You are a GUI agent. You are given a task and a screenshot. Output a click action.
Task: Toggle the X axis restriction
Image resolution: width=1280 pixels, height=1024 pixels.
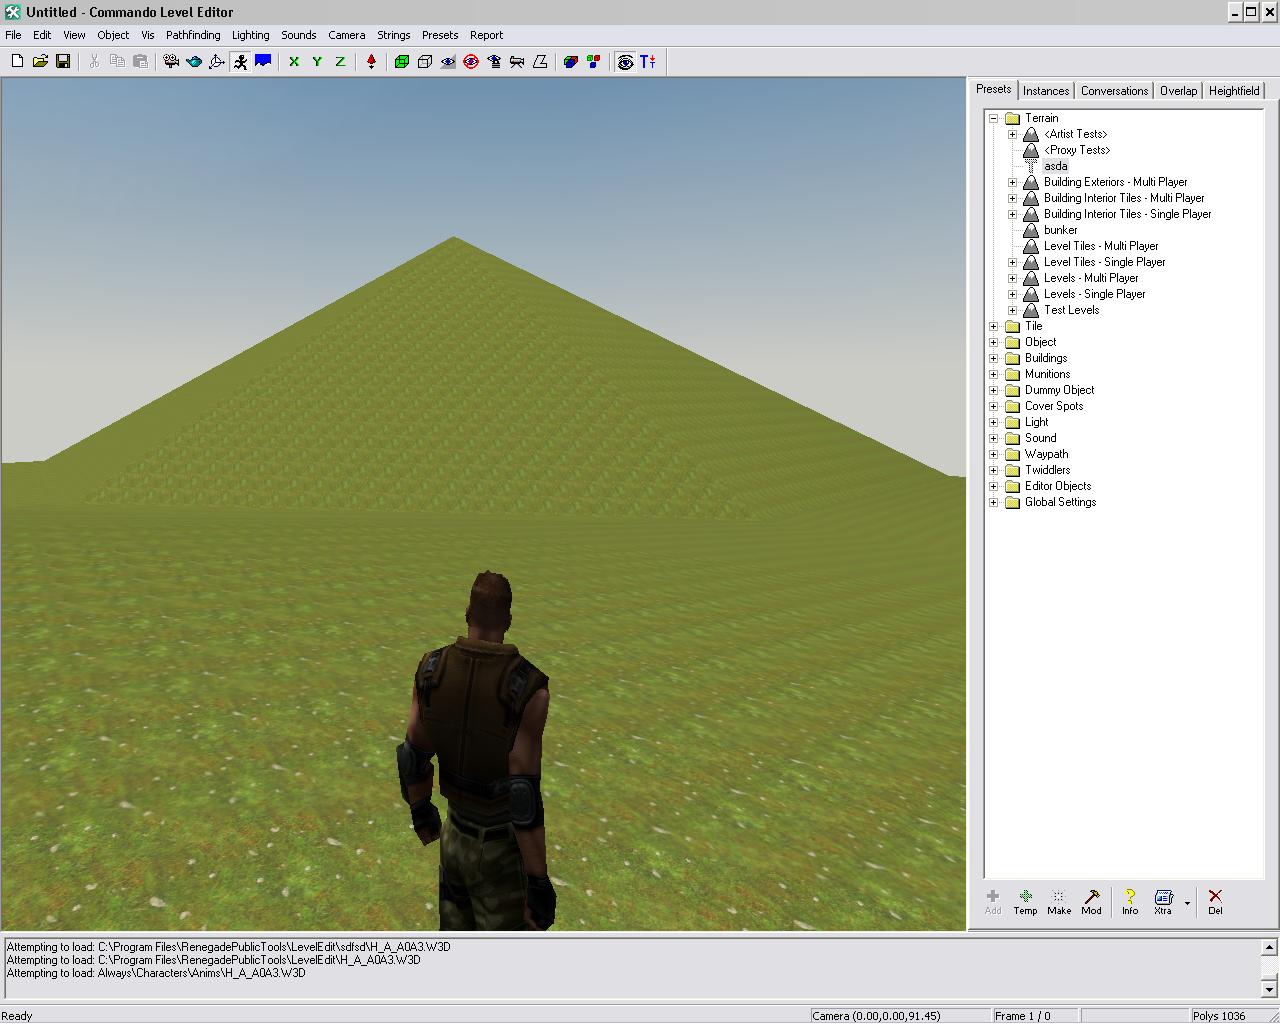coord(294,62)
